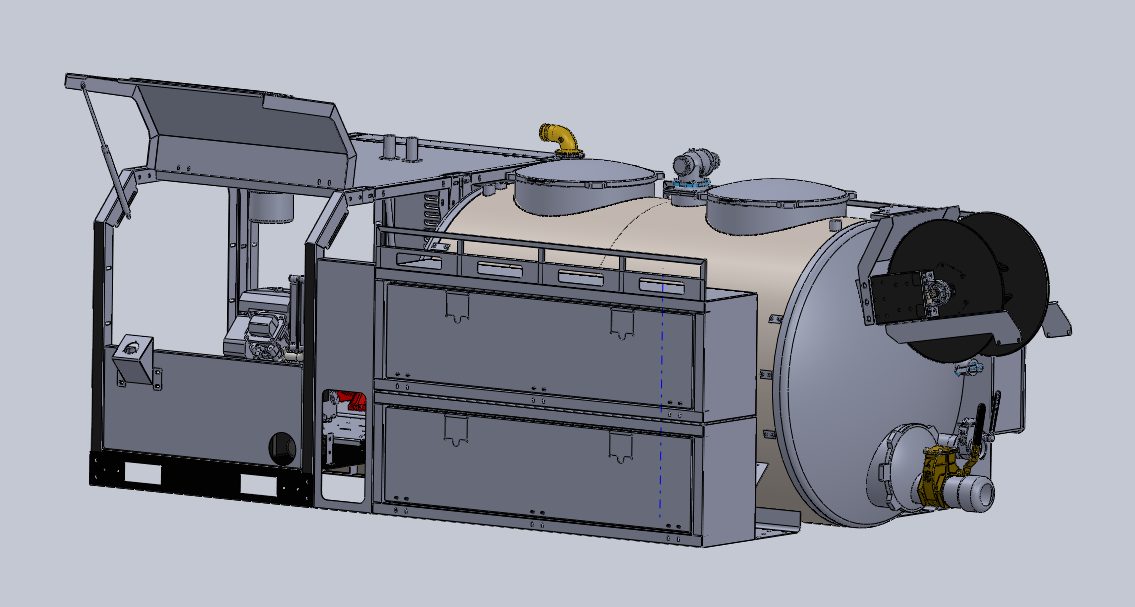Click the yellow elbow pipe atop the tank
This screenshot has height=607, width=1135.
pyautogui.click(x=560, y=137)
